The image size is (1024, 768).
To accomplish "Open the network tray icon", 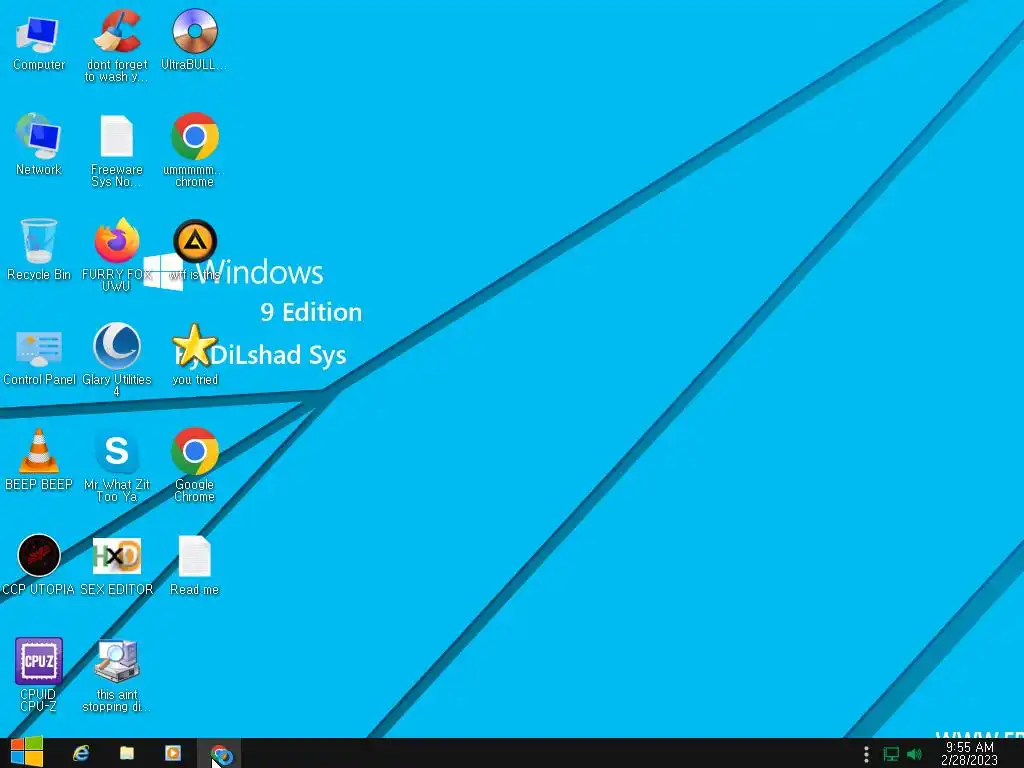I will click(891, 755).
